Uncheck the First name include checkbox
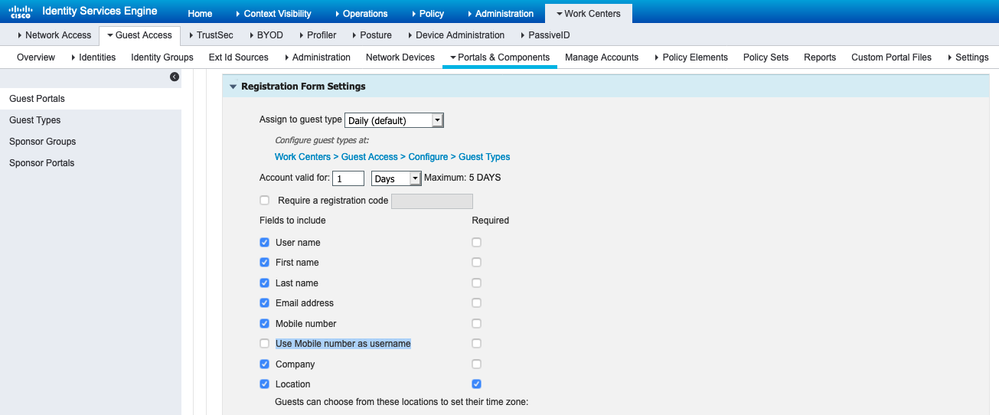This screenshot has width=999, height=415. point(264,262)
